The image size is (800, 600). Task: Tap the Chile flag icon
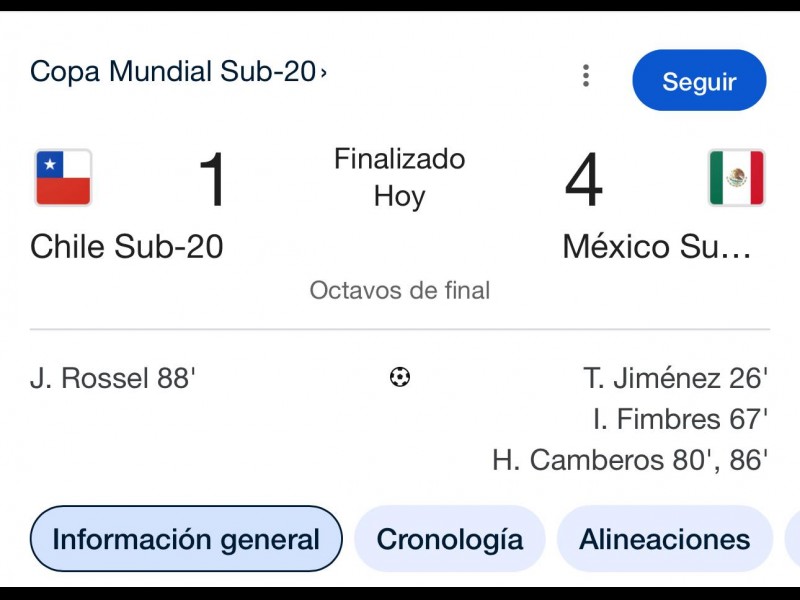click(x=63, y=178)
